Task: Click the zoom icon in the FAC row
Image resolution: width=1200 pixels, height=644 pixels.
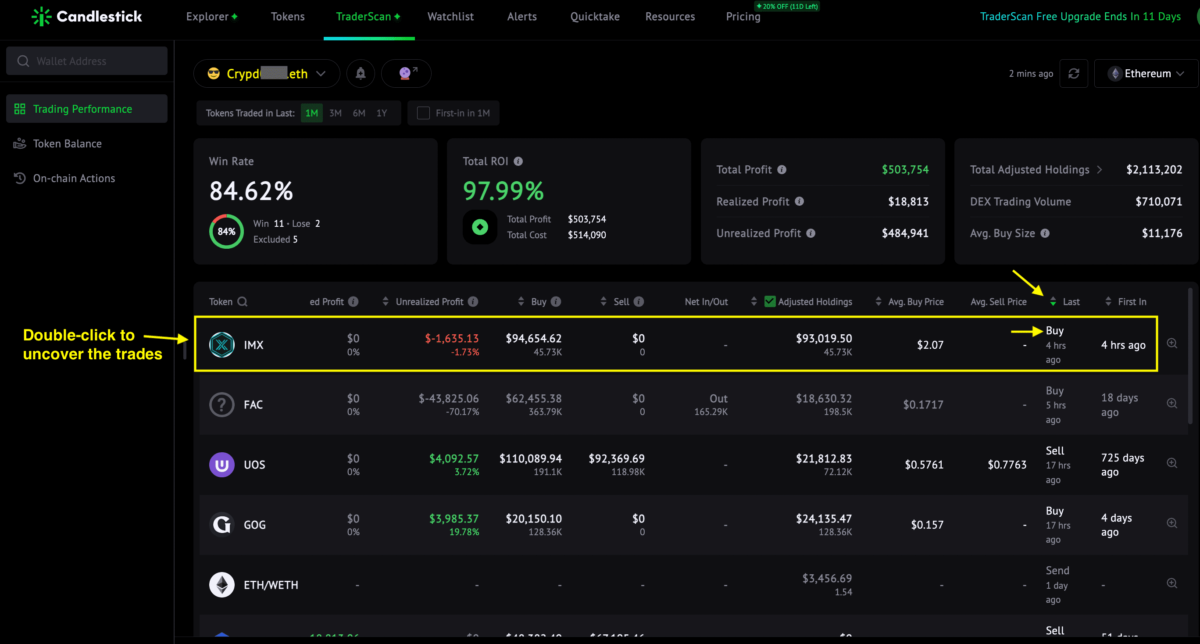Action: coord(1172,404)
